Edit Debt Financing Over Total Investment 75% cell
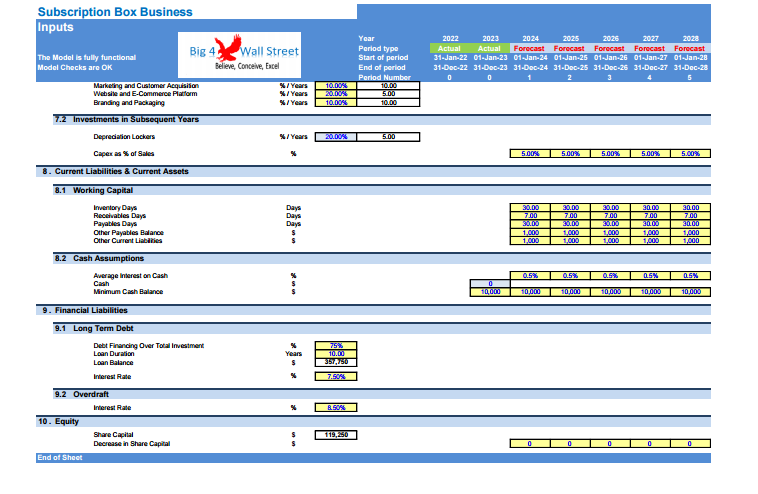This screenshot has height=494, width=758. (x=336, y=346)
